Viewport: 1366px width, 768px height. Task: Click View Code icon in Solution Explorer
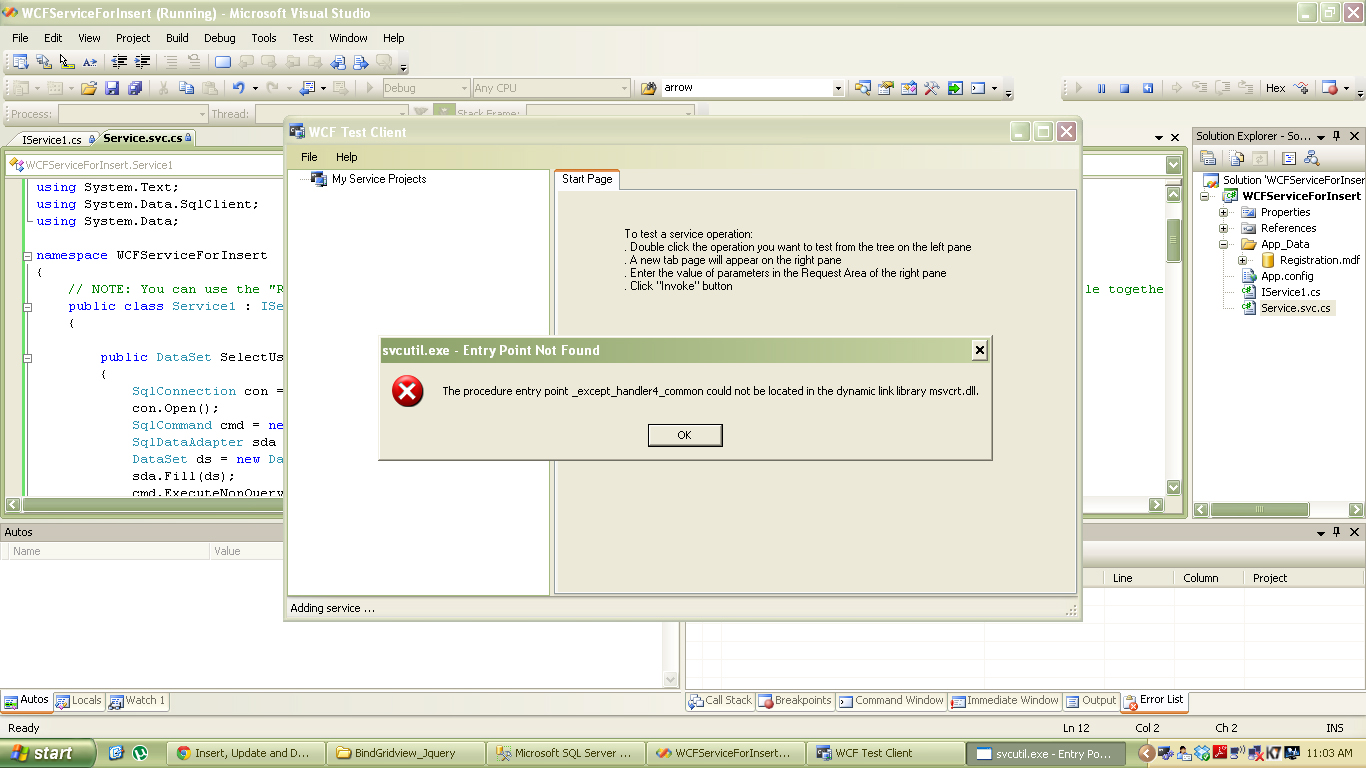(x=1289, y=158)
